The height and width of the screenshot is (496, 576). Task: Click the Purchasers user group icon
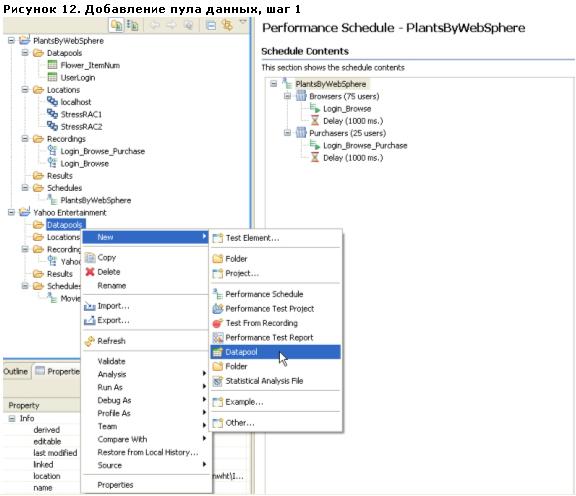point(301,133)
